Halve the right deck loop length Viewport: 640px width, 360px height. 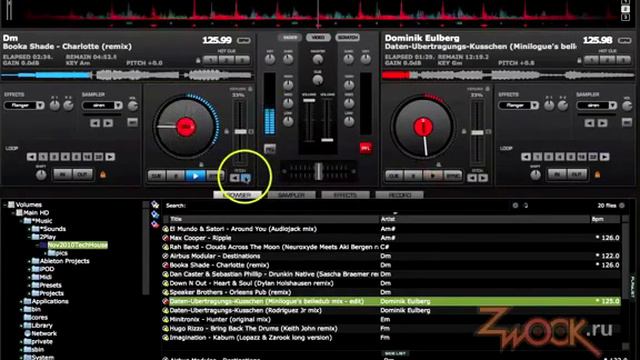526,157
